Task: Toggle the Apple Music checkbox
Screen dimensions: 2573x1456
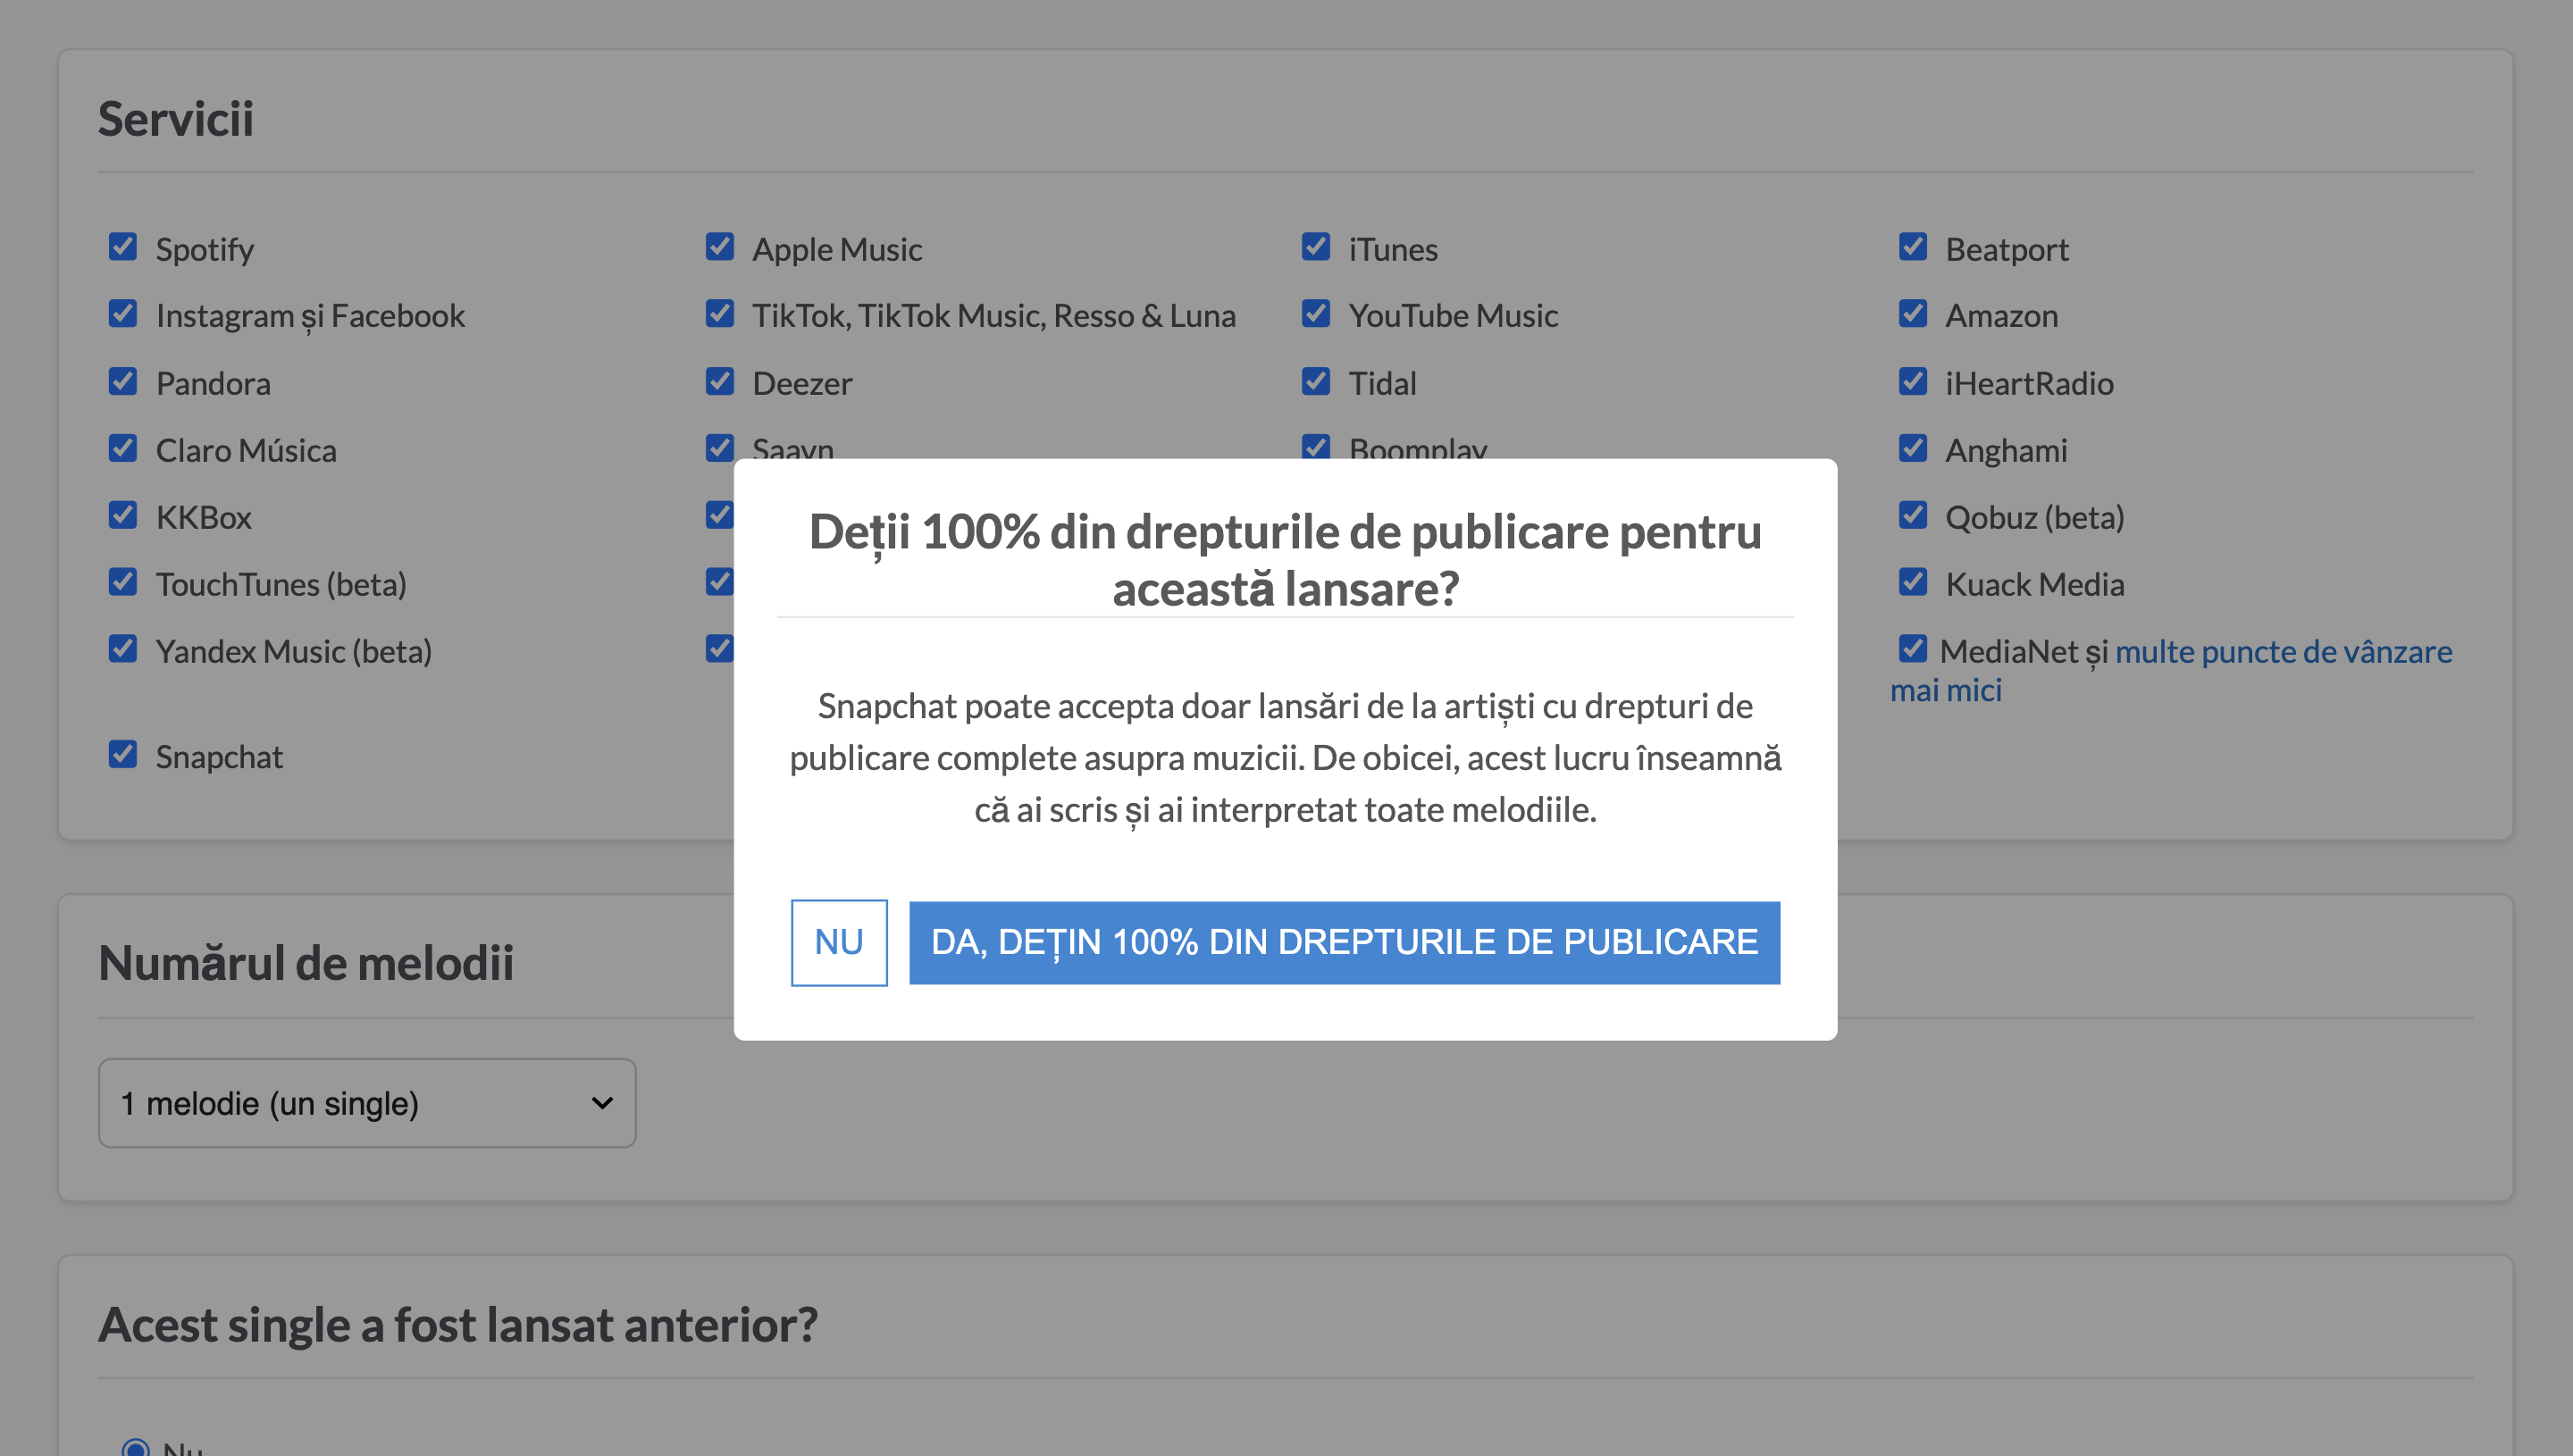Action: (x=720, y=247)
